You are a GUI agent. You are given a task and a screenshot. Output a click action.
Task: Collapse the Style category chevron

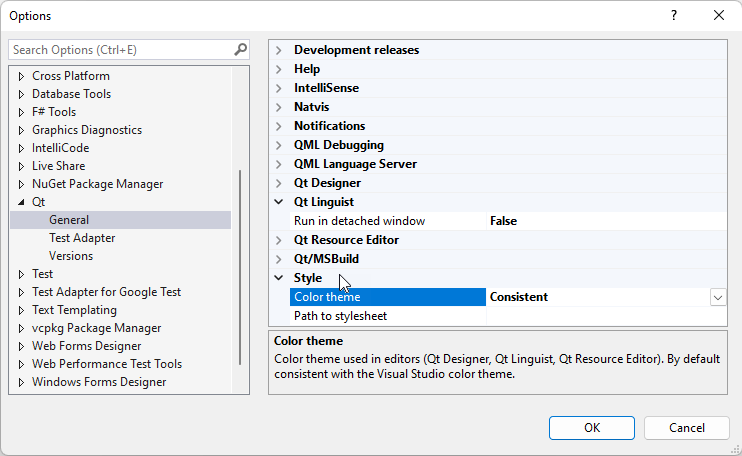279,278
